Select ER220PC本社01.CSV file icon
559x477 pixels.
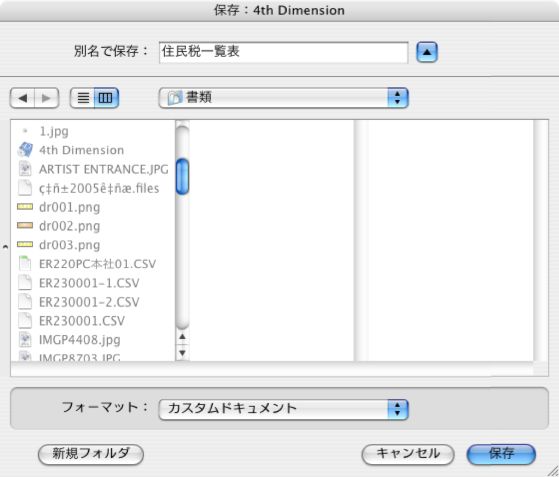coord(25,263)
